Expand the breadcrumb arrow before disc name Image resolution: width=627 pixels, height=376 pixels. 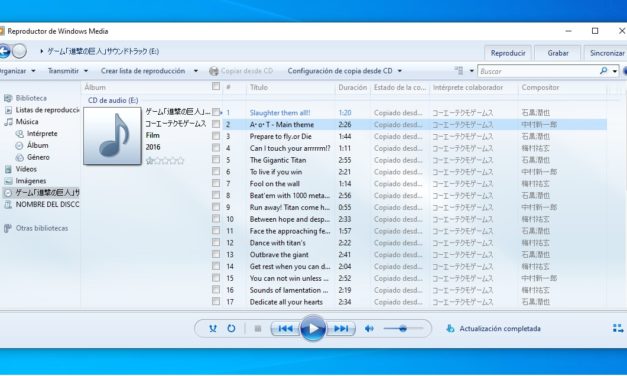42,51
